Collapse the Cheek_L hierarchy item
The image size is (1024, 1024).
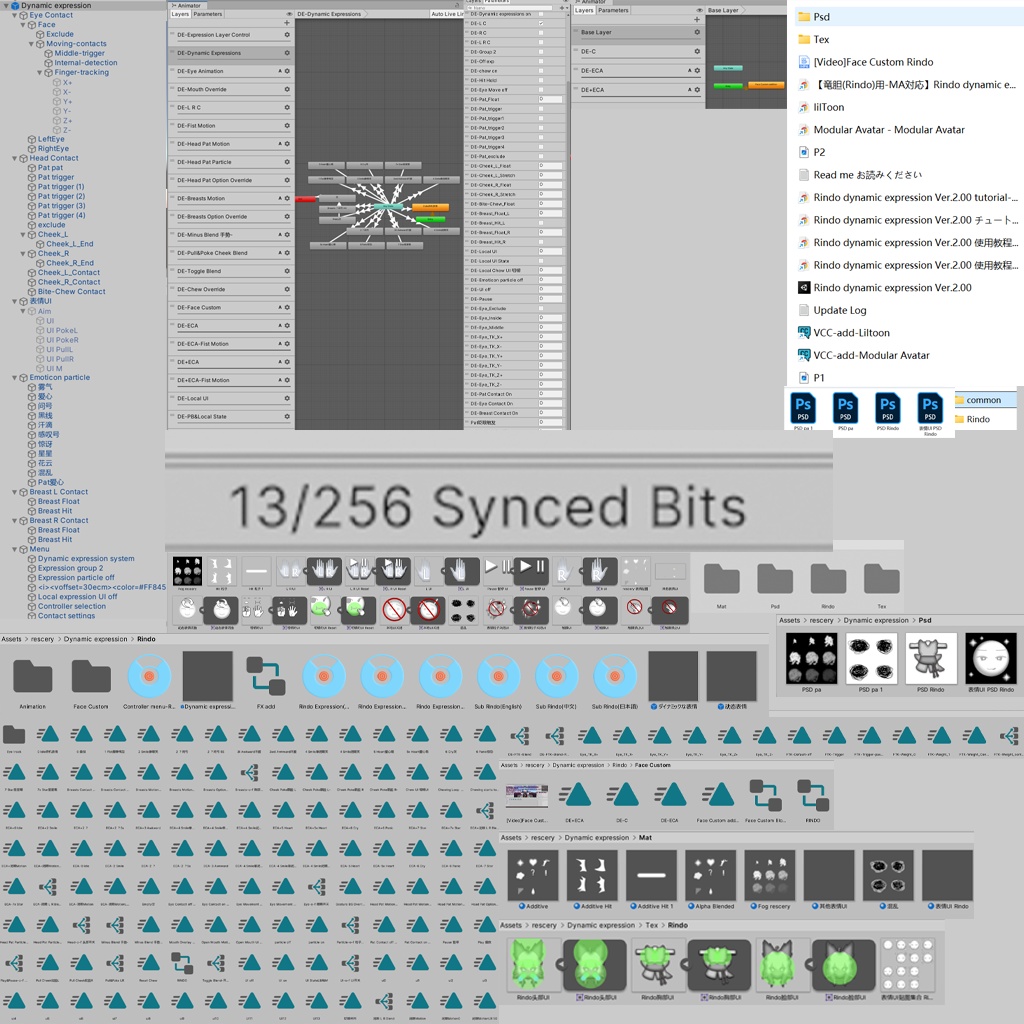23,234
